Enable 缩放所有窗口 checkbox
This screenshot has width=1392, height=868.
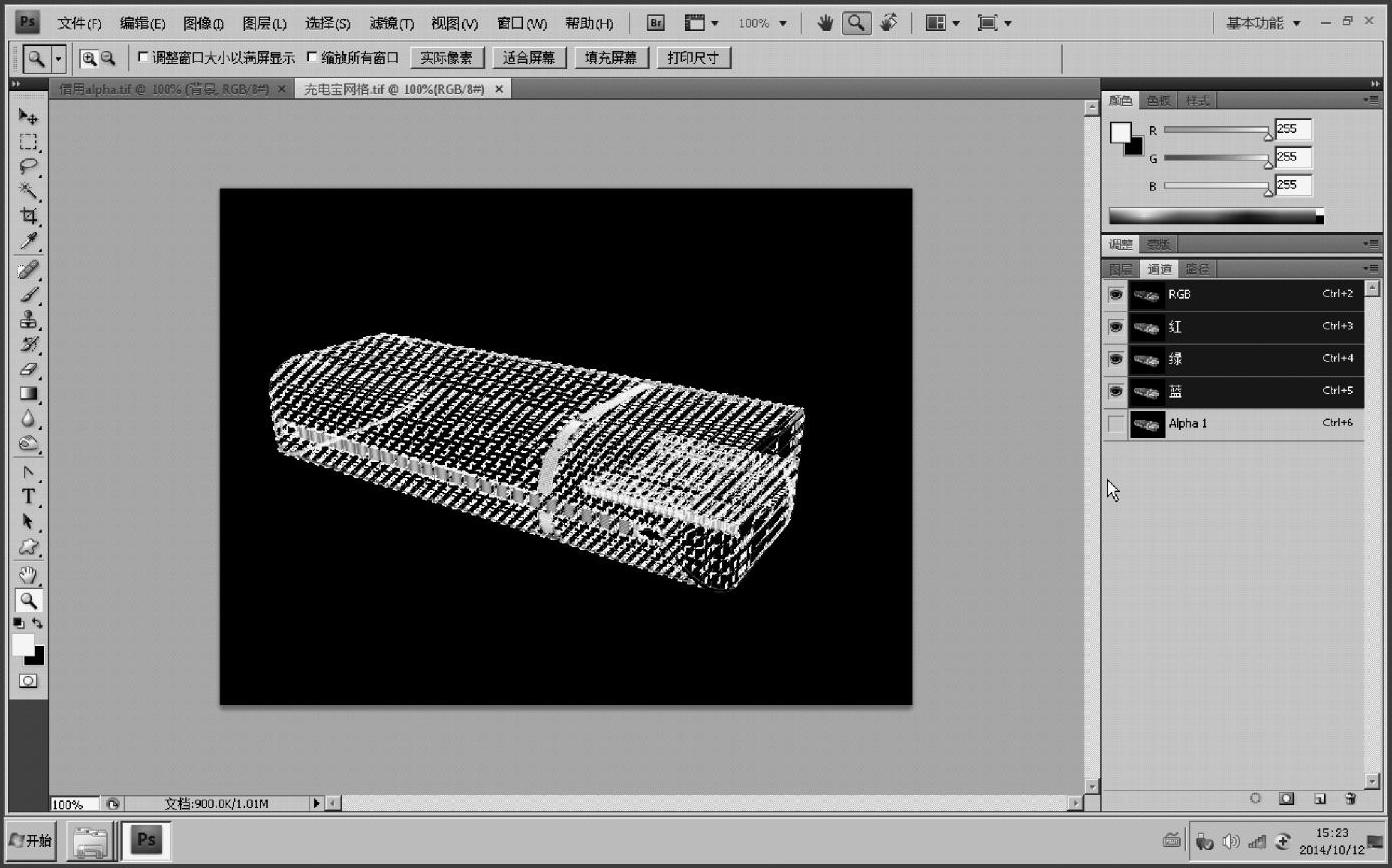tap(312, 58)
